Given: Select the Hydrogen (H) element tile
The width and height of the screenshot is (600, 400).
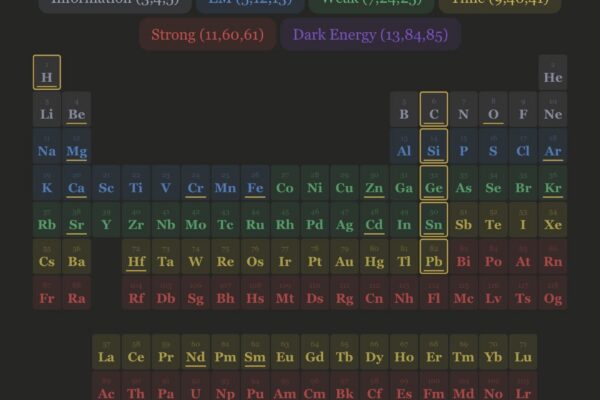Looking at the screenshot, I should [47, 73].
